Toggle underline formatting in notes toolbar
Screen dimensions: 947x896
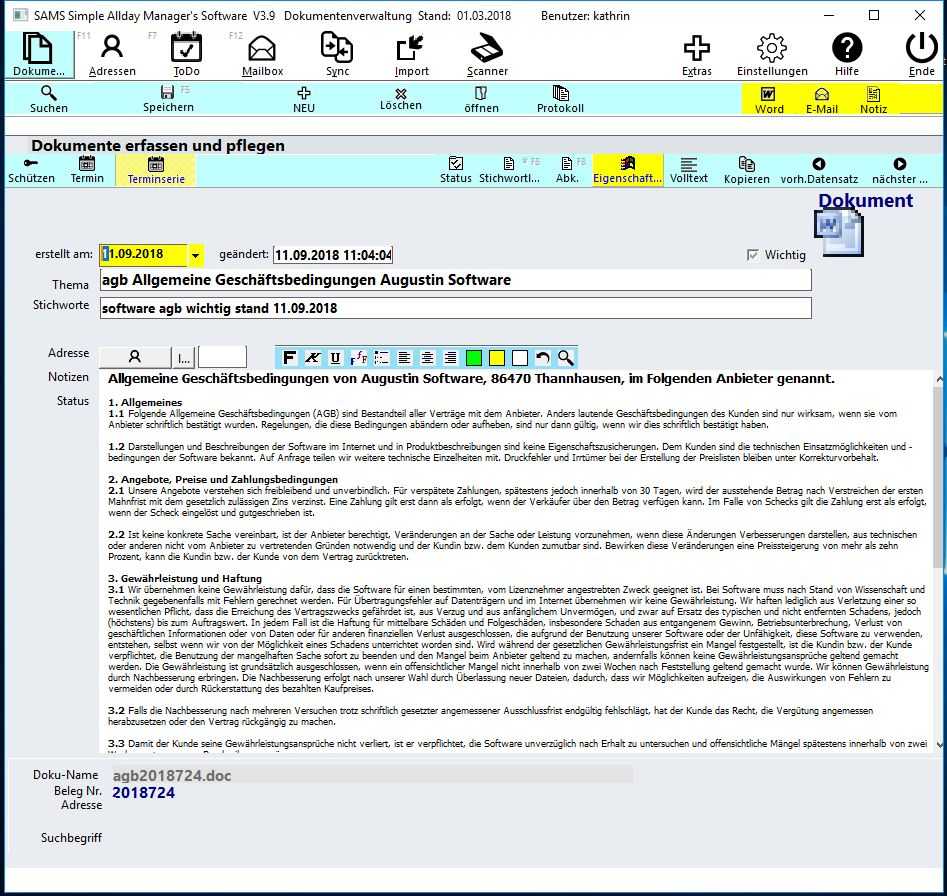click(336, 358)
